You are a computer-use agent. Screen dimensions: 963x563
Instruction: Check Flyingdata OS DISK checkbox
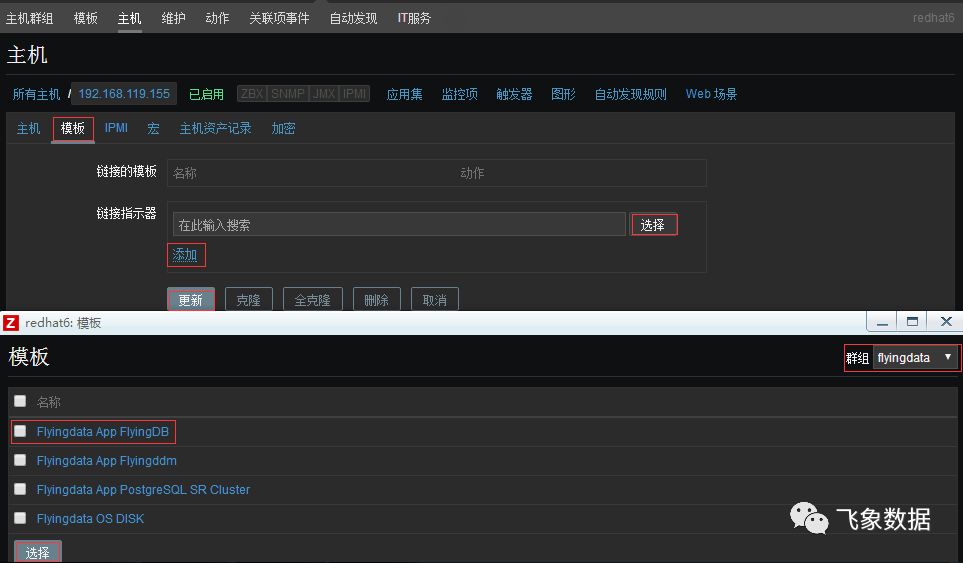click(x=20, y=518)
